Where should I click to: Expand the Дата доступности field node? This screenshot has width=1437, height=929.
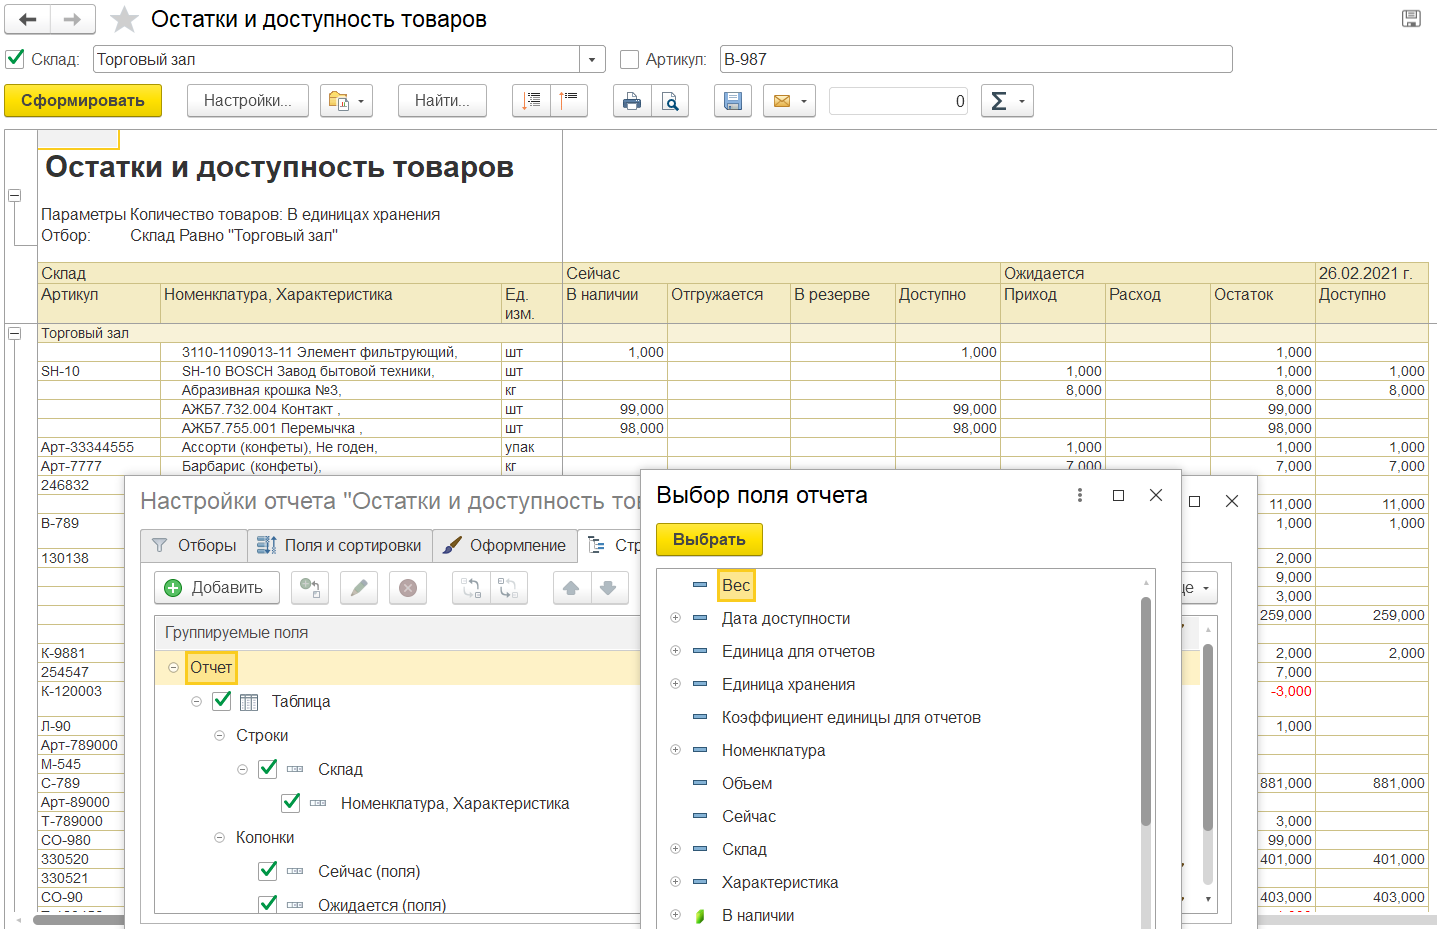click(x=675, y=618)
